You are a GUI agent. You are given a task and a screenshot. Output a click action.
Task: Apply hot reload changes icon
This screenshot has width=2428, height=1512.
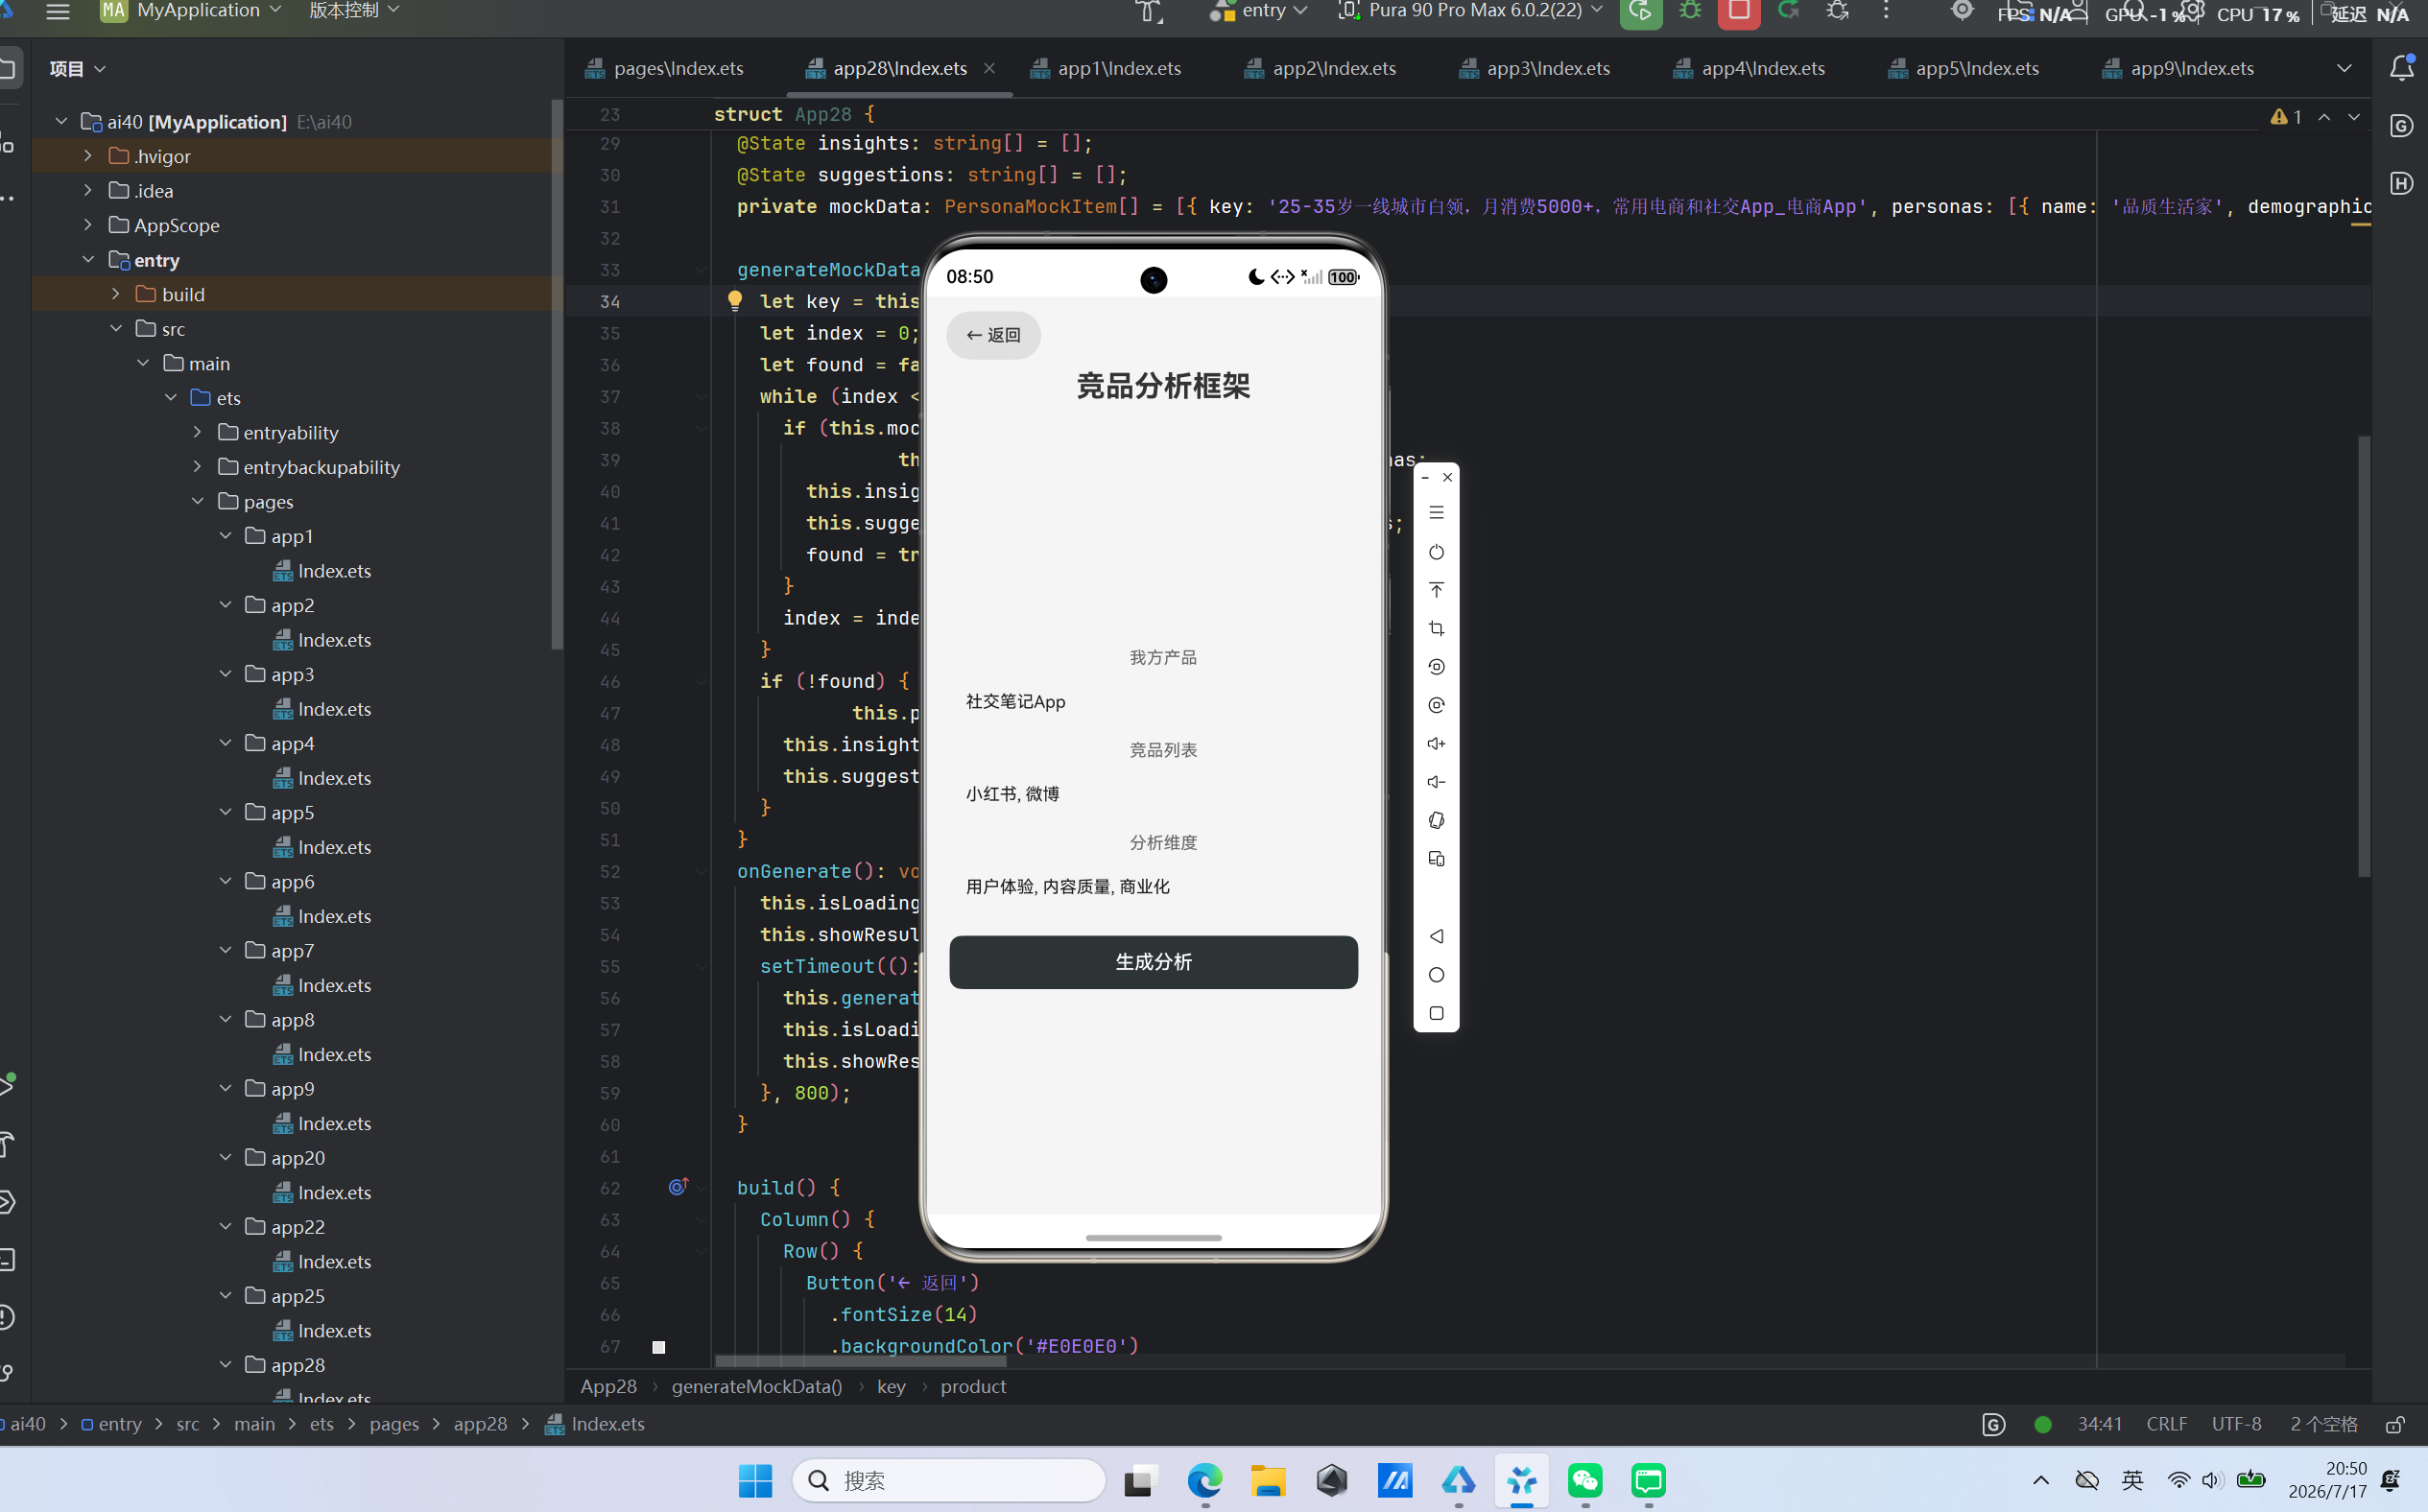(1788, 11)
